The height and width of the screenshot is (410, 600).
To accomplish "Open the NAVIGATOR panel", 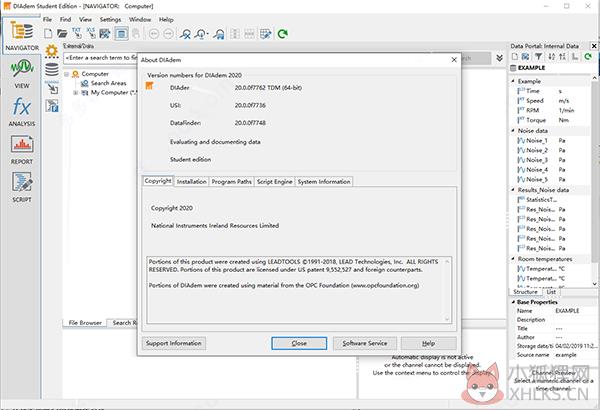I will click(x=21, y=35).
